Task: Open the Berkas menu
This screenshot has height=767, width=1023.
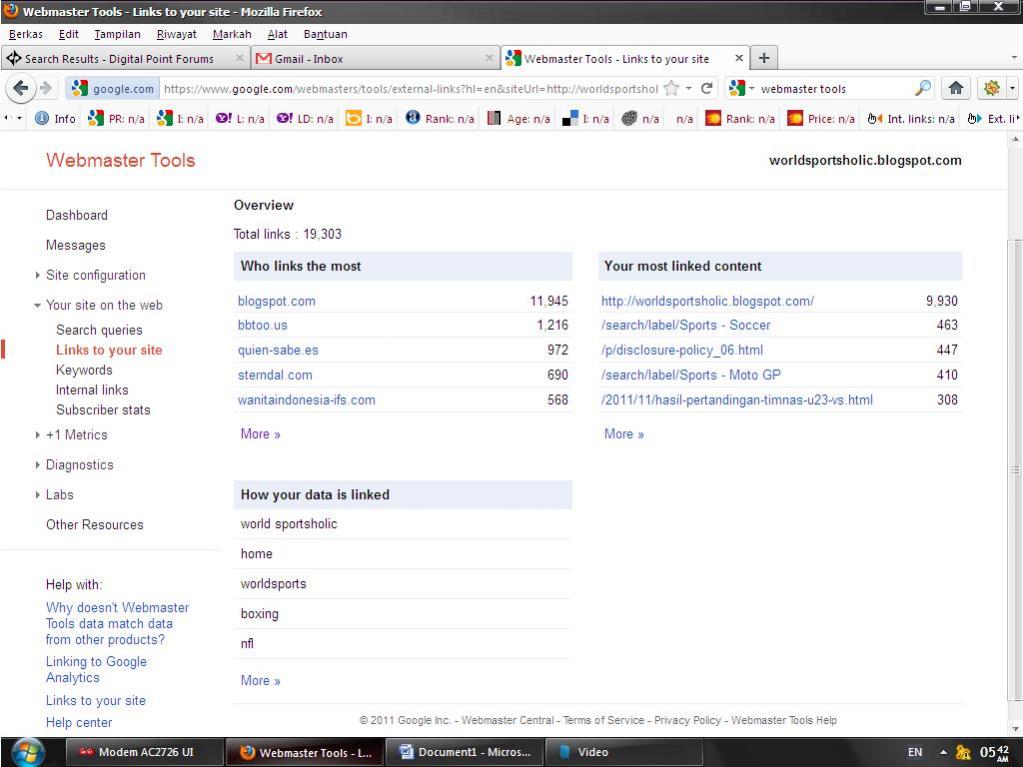Action: [x=26, y=34]
